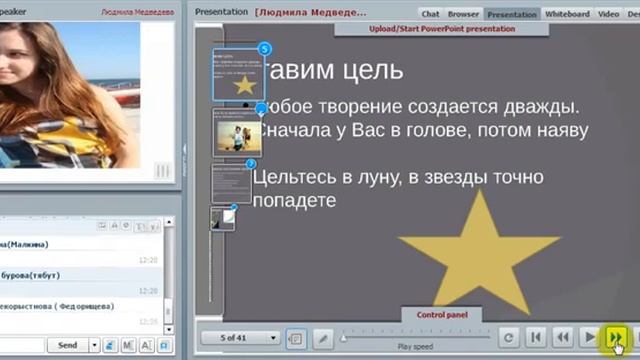Click Upload/Start PowerPoint presentation
Image resolution: width=640 pixels, height=360 pixels.
pyautogui.click(x=442, y=29)
